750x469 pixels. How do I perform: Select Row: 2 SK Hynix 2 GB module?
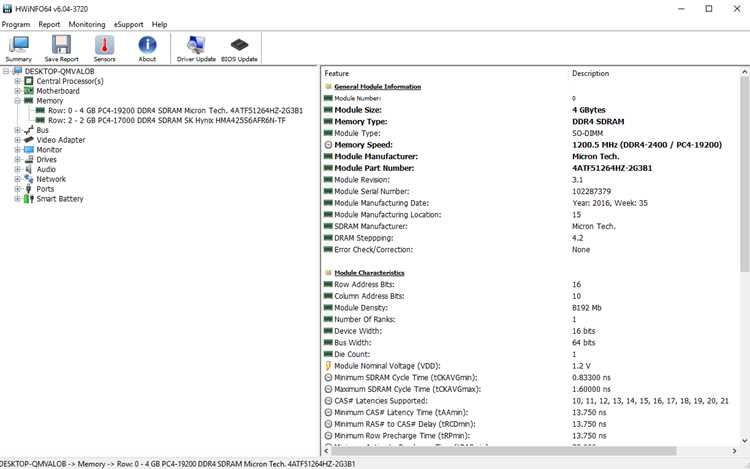tap(166, 120)
